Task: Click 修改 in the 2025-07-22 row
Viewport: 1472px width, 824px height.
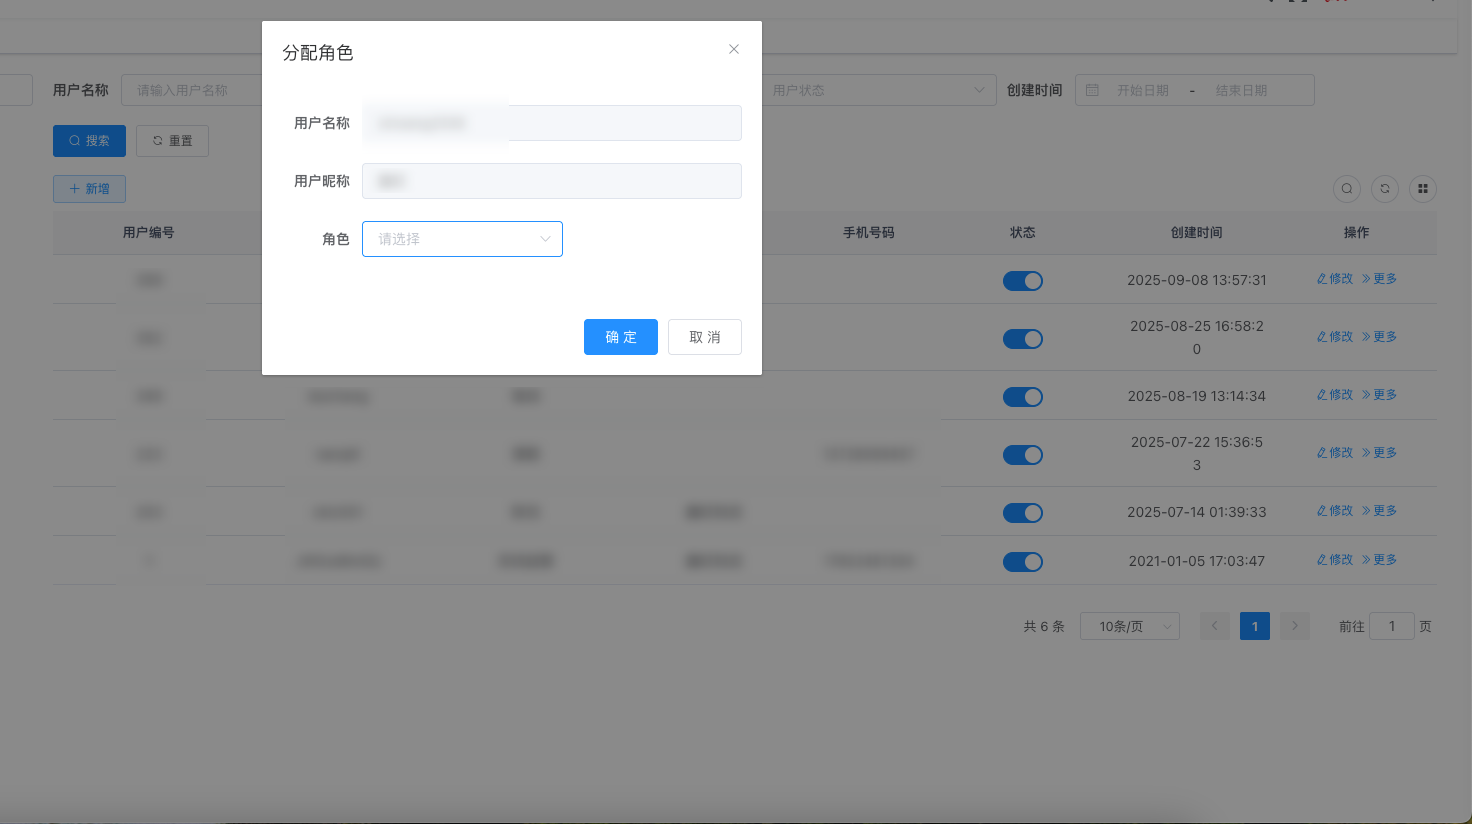Action: pyautogui.click(x=1335, y=453)
